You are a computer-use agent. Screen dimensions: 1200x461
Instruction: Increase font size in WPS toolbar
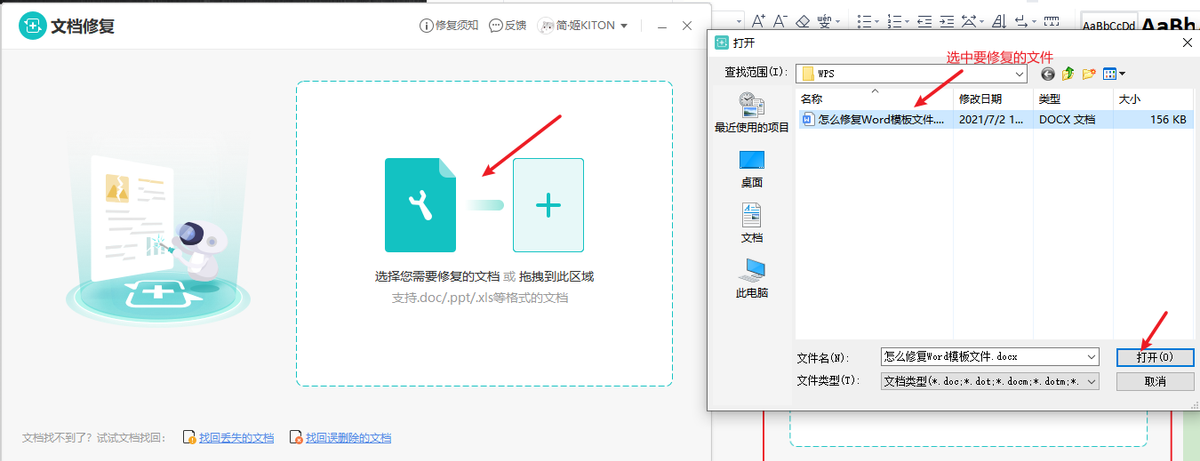(x=758, y=20)
